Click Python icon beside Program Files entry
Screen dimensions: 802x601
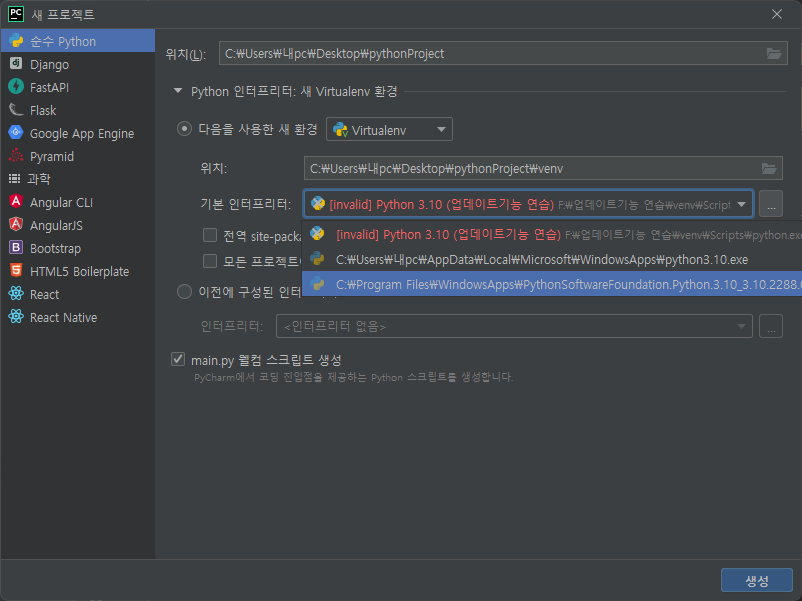pos(317,283)
